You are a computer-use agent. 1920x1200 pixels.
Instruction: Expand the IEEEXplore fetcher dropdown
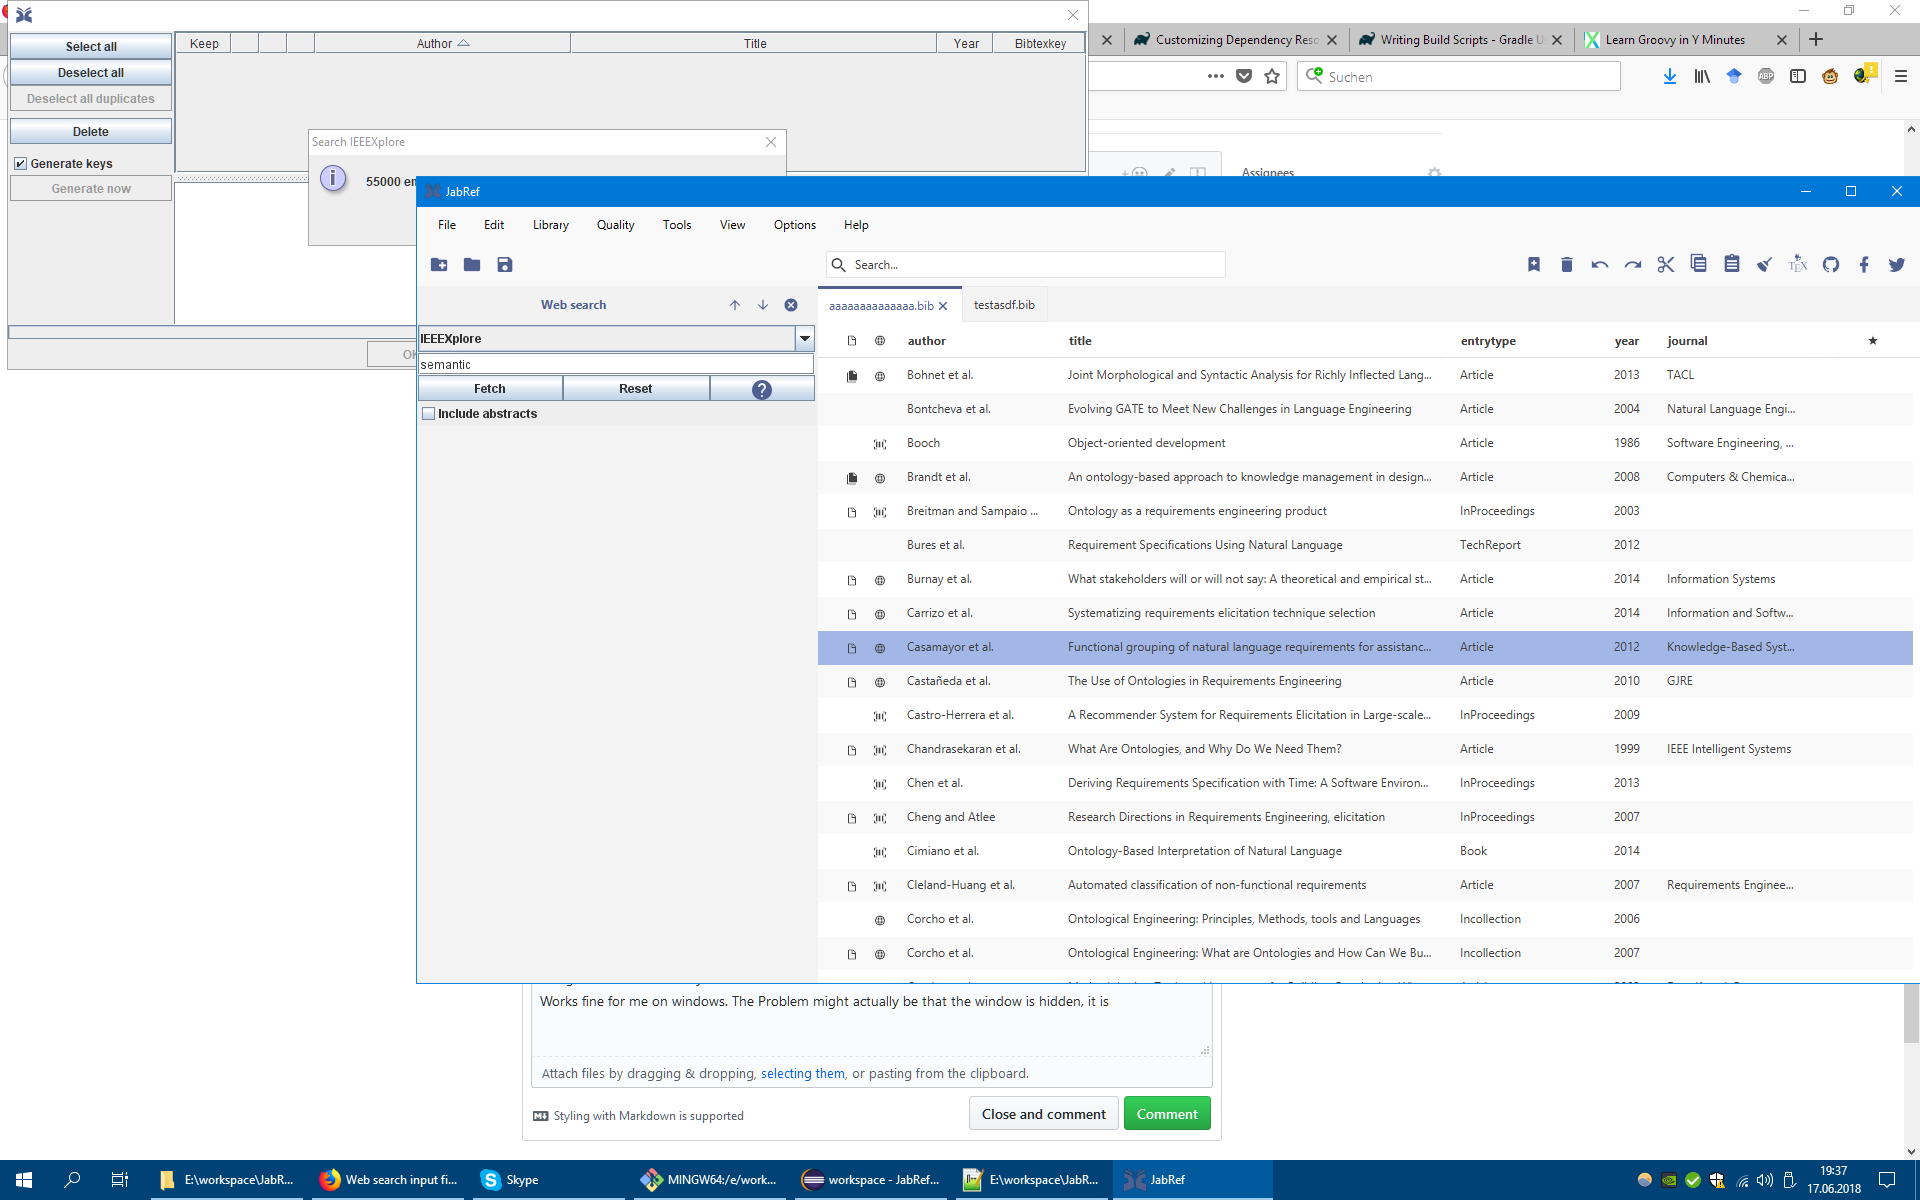pyautogui.click(x=805, y=339)
